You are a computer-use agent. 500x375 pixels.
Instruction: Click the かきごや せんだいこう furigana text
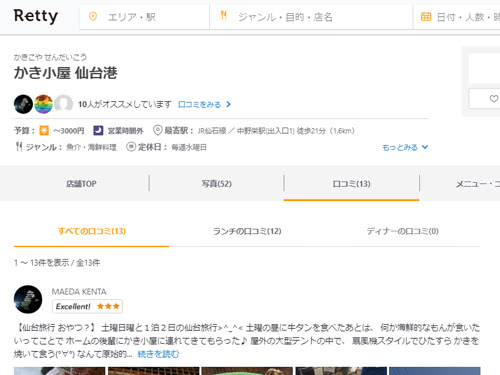click(x=50, y=57)
